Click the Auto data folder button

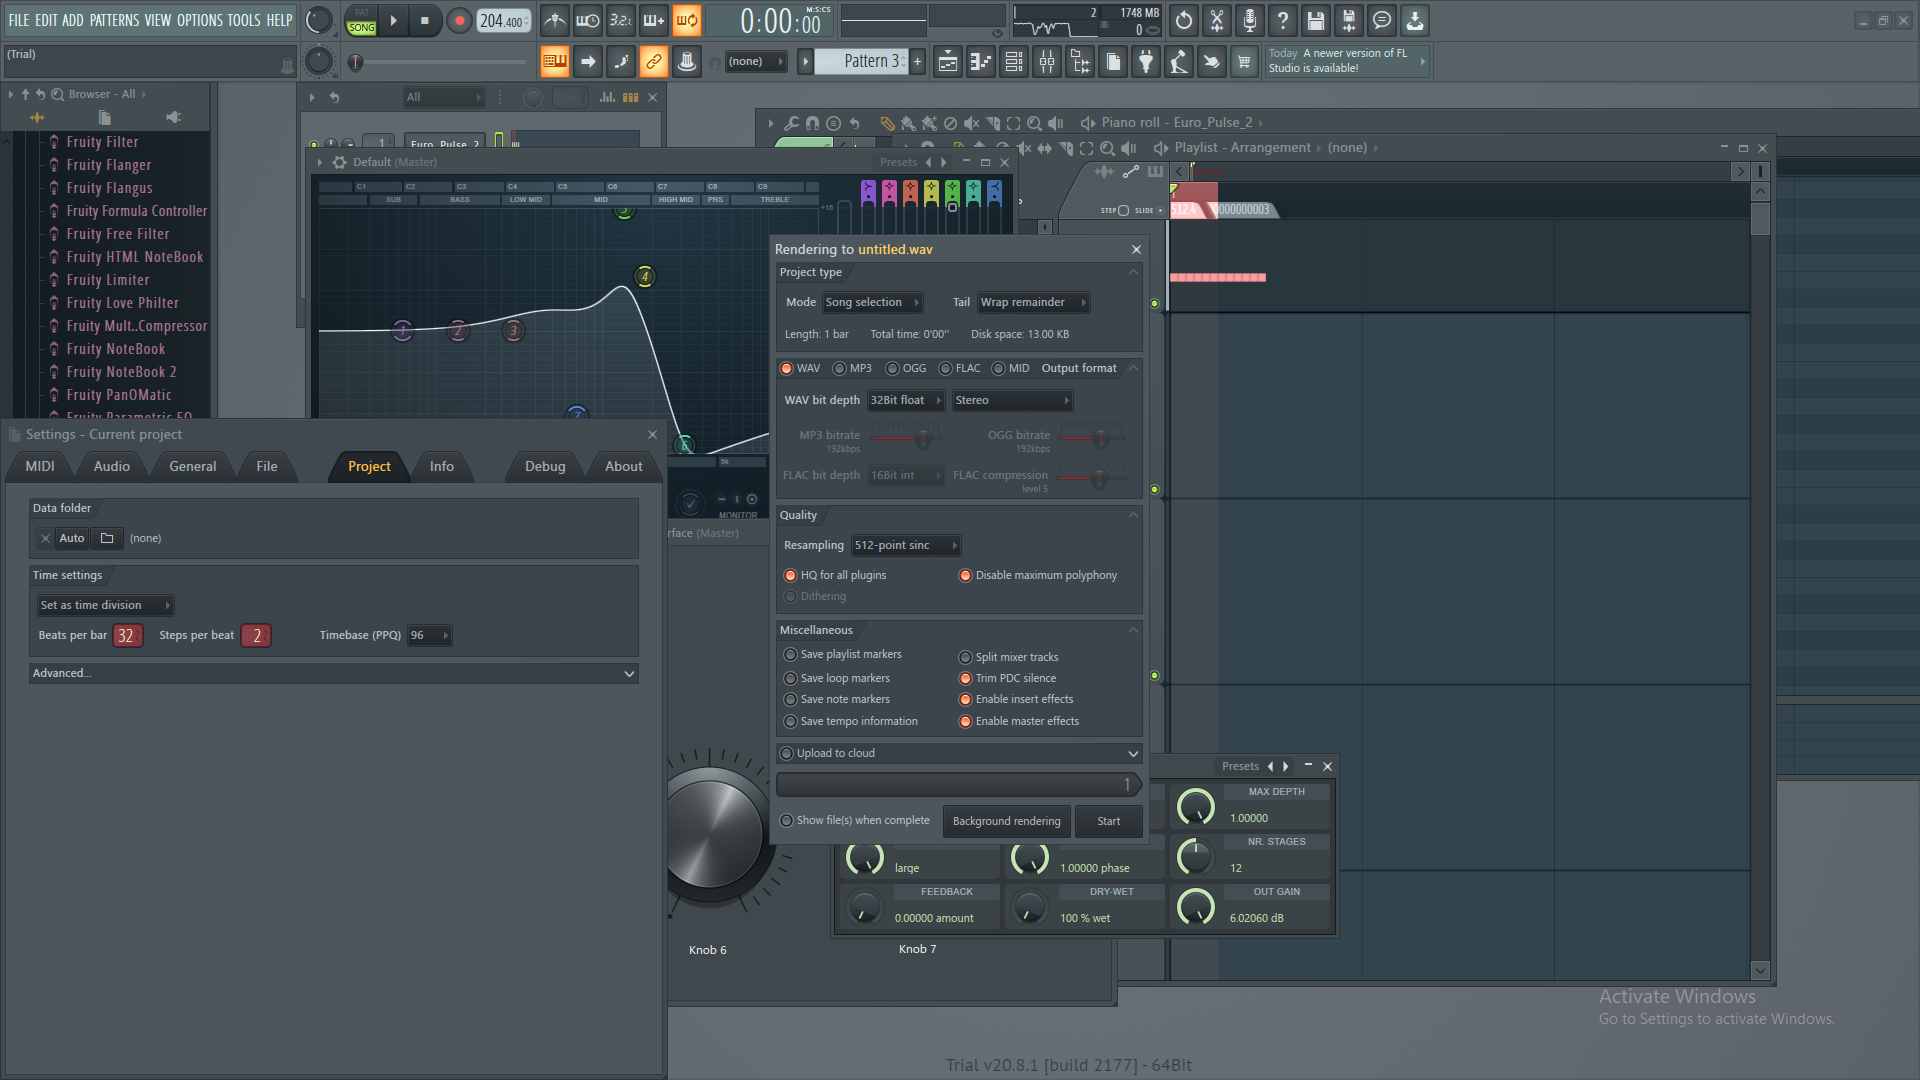click(72, 538)
